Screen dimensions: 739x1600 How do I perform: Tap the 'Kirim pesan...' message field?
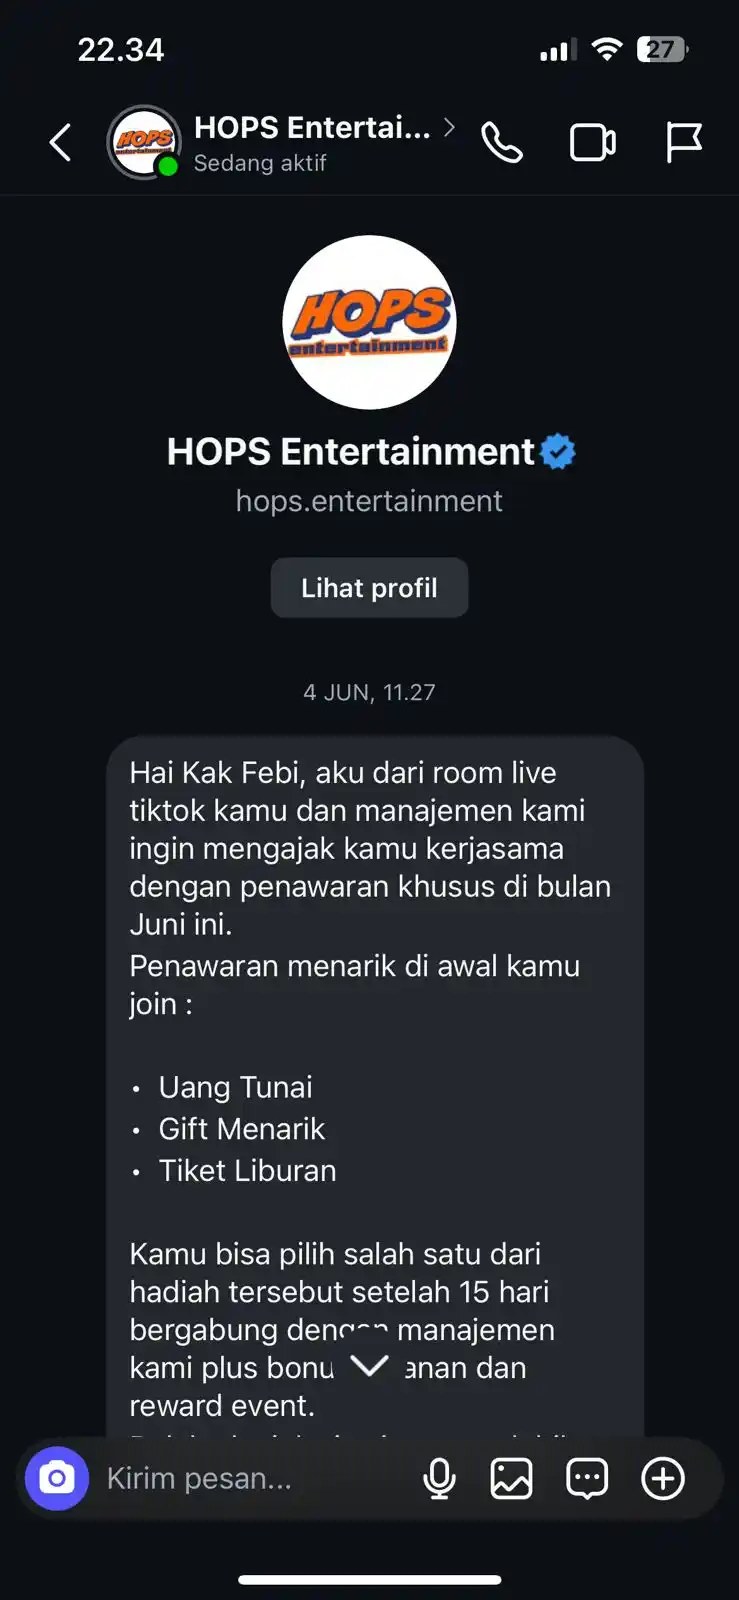pyautogui.click(x=250, y=1478)
